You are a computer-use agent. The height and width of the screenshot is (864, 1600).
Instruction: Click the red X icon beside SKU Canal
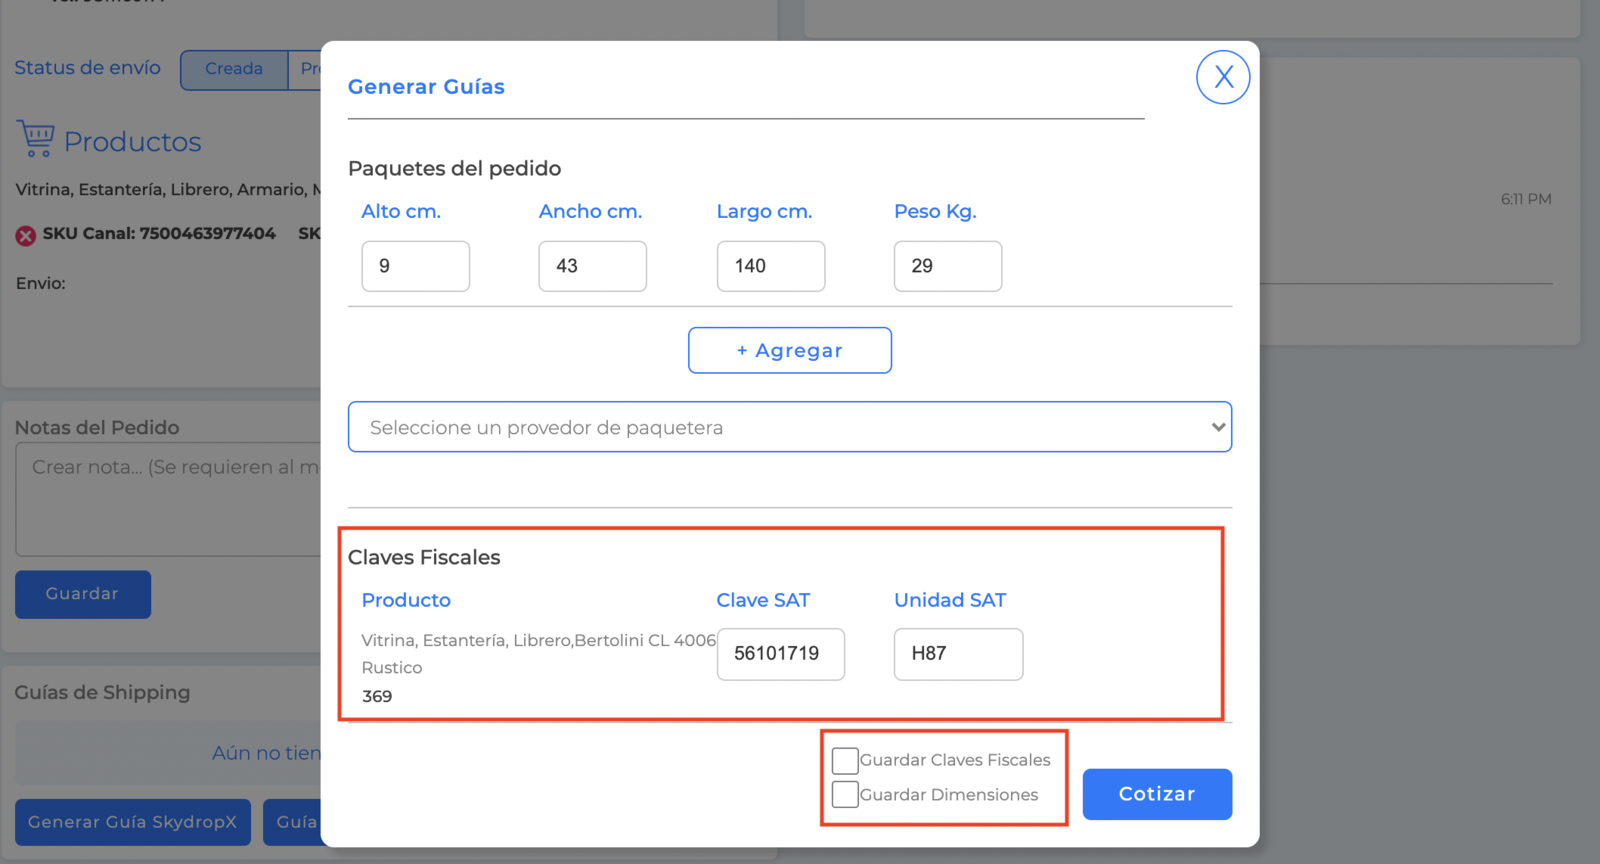click(26, 235)
